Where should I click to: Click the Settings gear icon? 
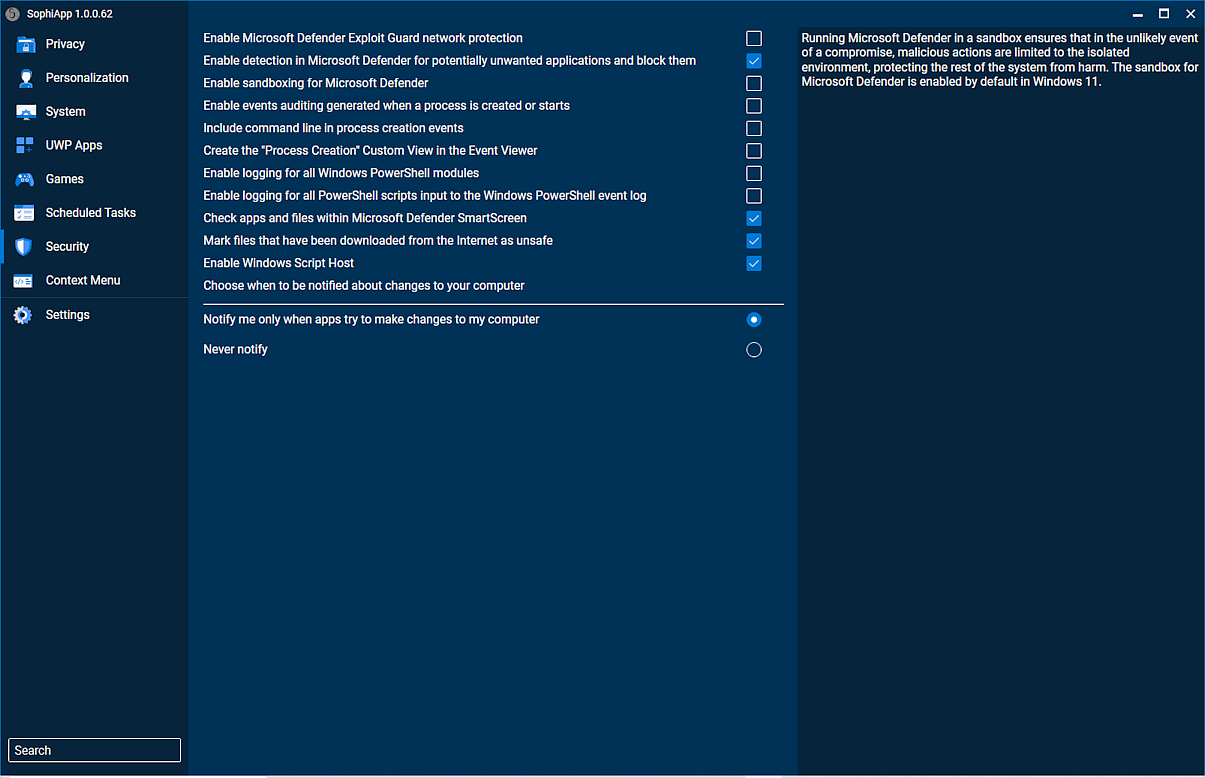[x=23, y=315]
